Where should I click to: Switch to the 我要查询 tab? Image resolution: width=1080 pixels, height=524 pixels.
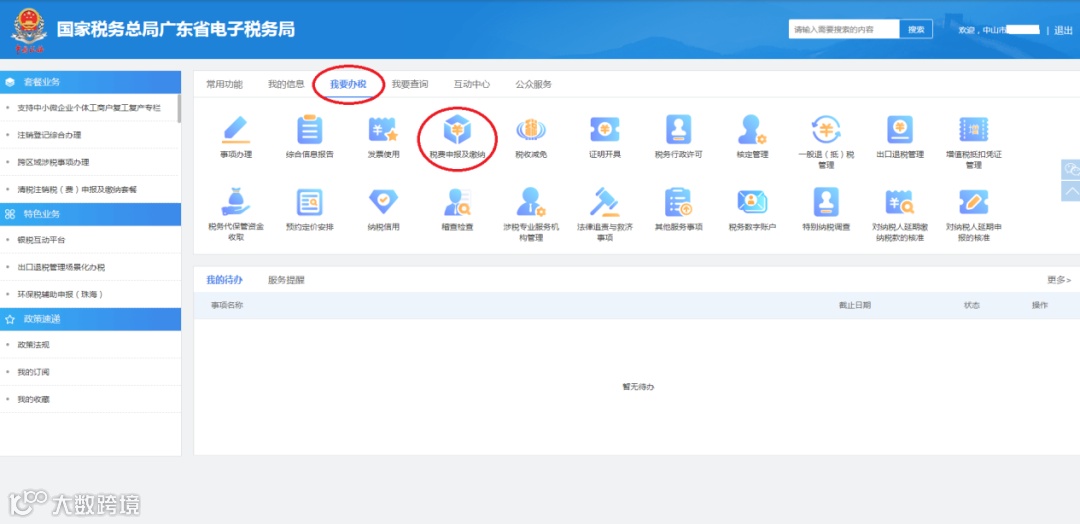tap(410, 84)
